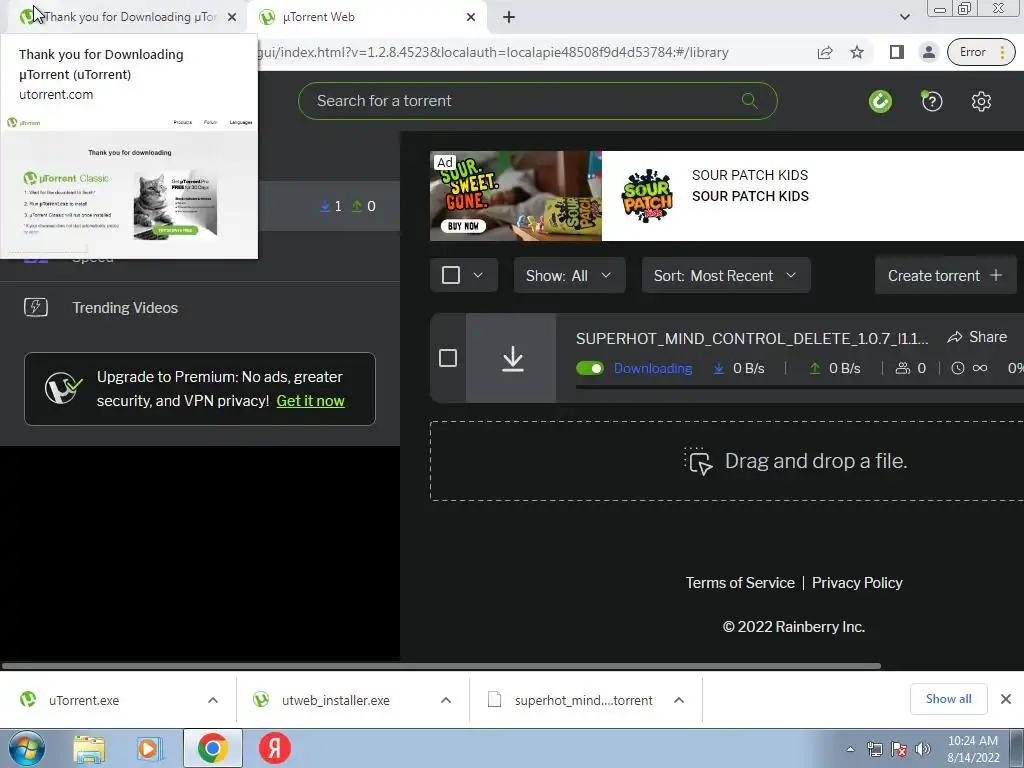Open the Yandex browser icon on taskbar
The height and width of the screenshot is (768, 1024).
275,748
